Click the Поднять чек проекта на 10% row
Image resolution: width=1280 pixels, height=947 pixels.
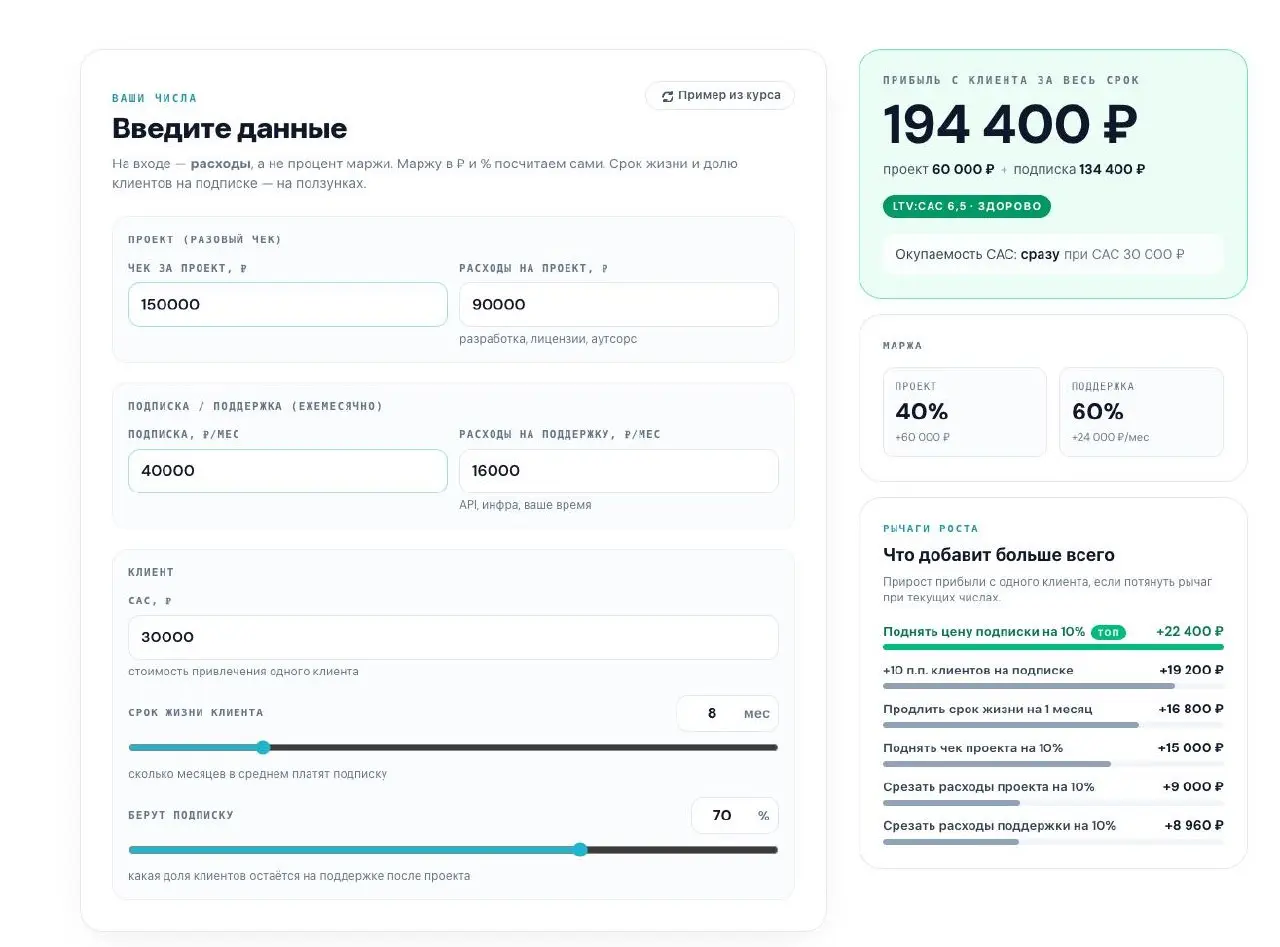pyautogui.click(x=1053, y=754)
